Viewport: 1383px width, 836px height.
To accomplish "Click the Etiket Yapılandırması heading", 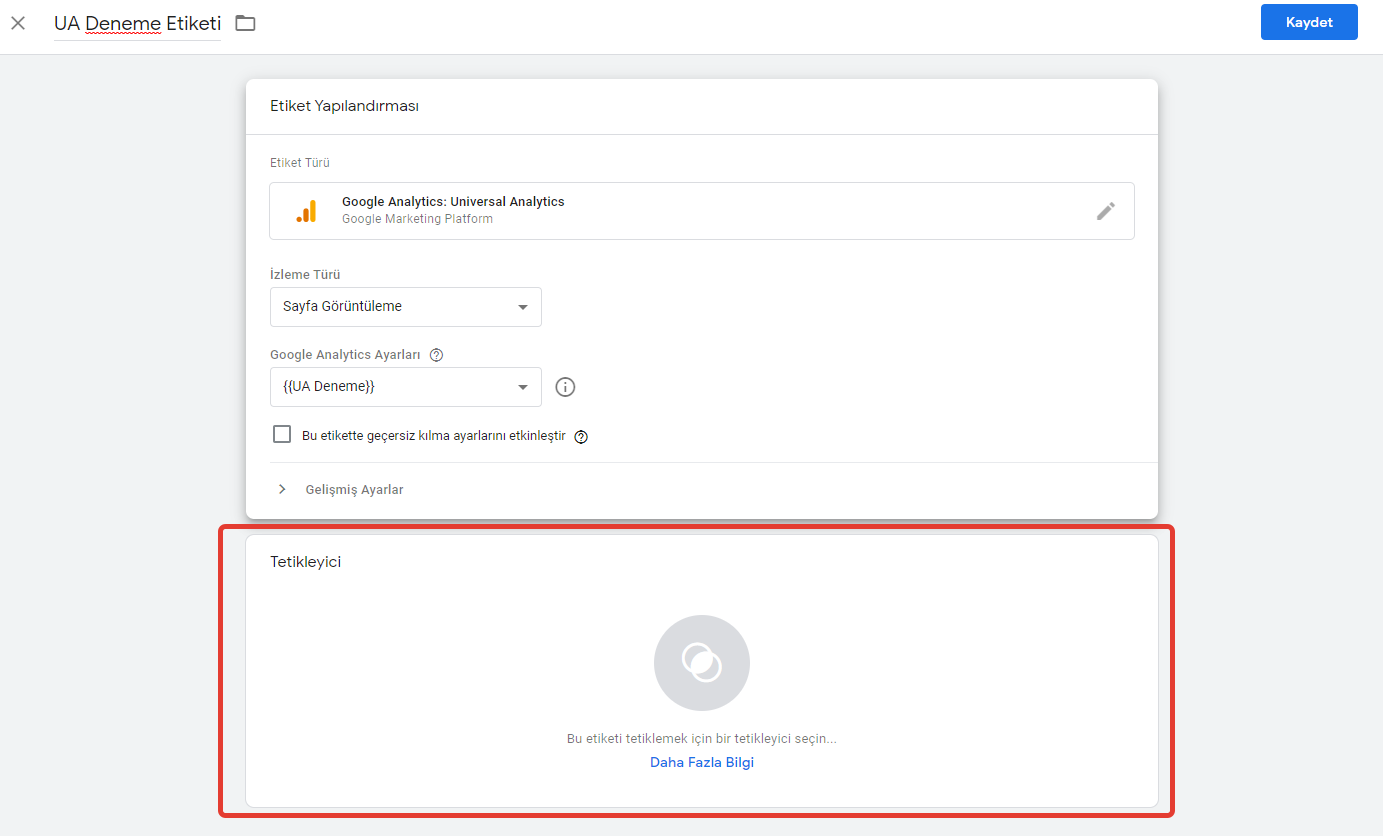I will pos(344,106).
